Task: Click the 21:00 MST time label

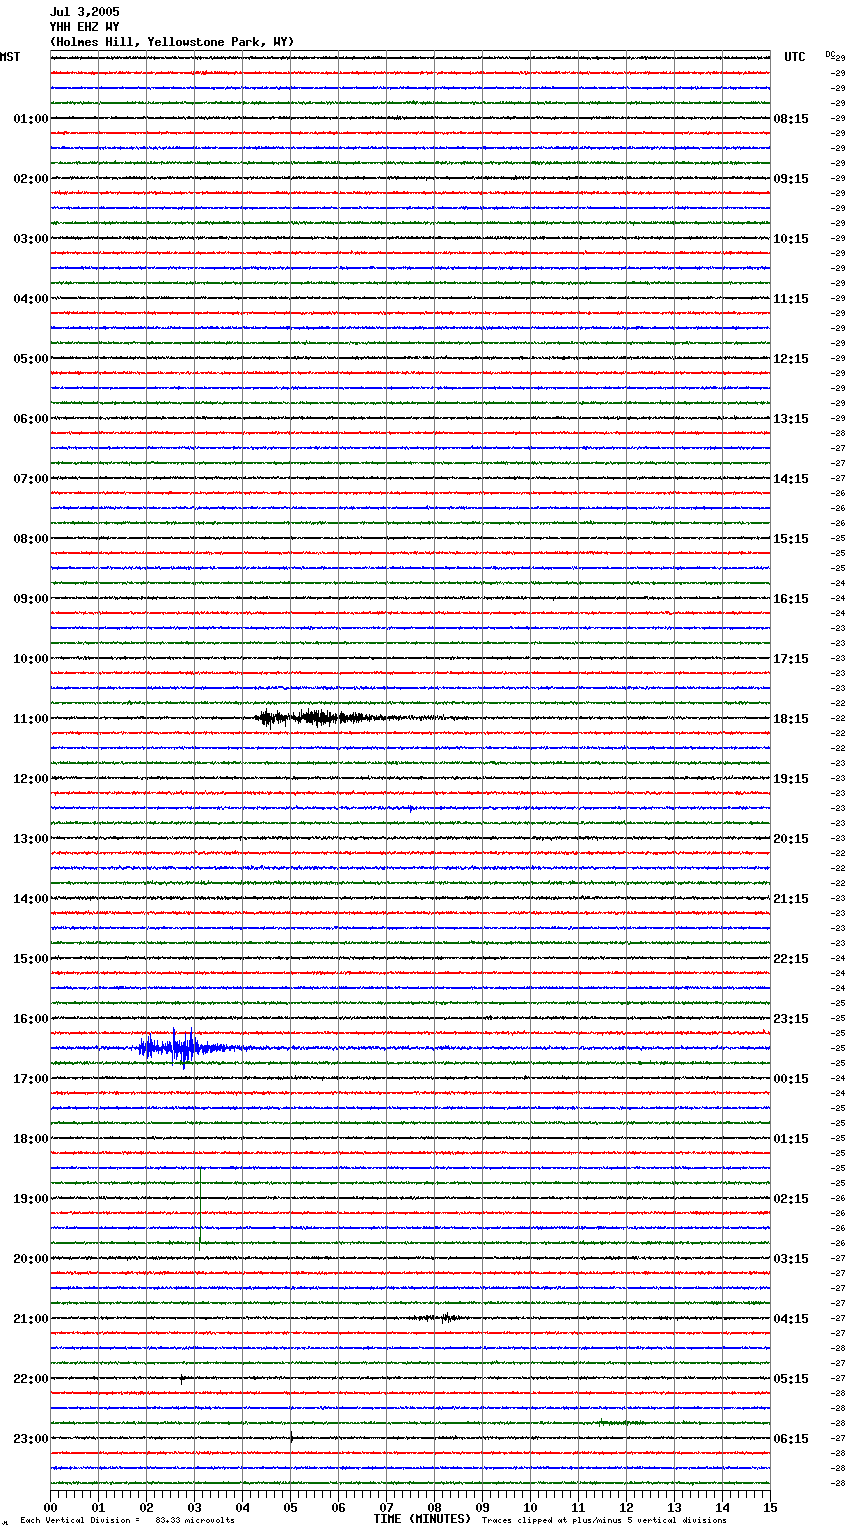Action: 31,1319
